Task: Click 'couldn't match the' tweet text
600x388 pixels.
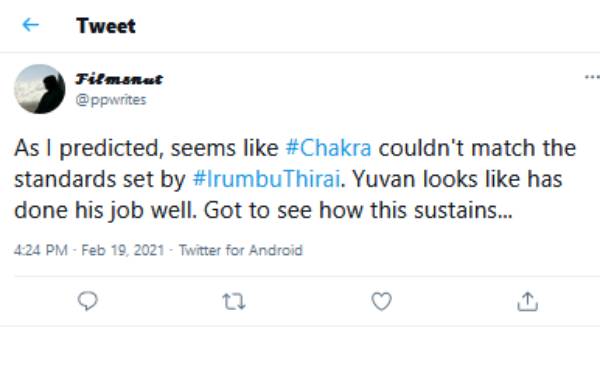Action: point(477,148)
